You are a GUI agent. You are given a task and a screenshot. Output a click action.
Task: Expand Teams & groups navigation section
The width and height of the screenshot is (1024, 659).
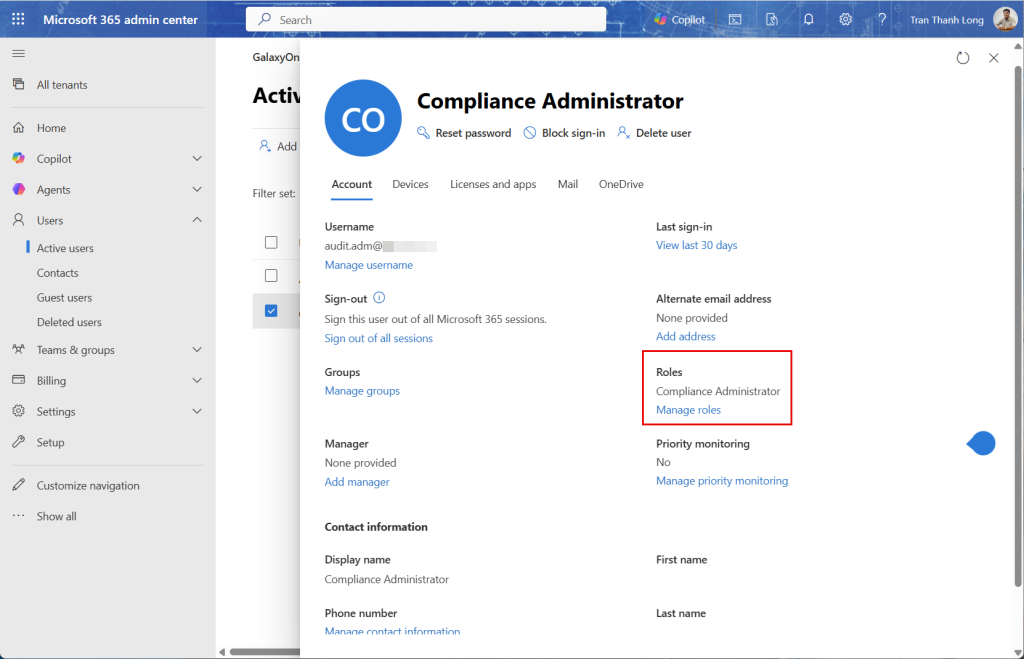pyautogui.click(x=197, y=350)
